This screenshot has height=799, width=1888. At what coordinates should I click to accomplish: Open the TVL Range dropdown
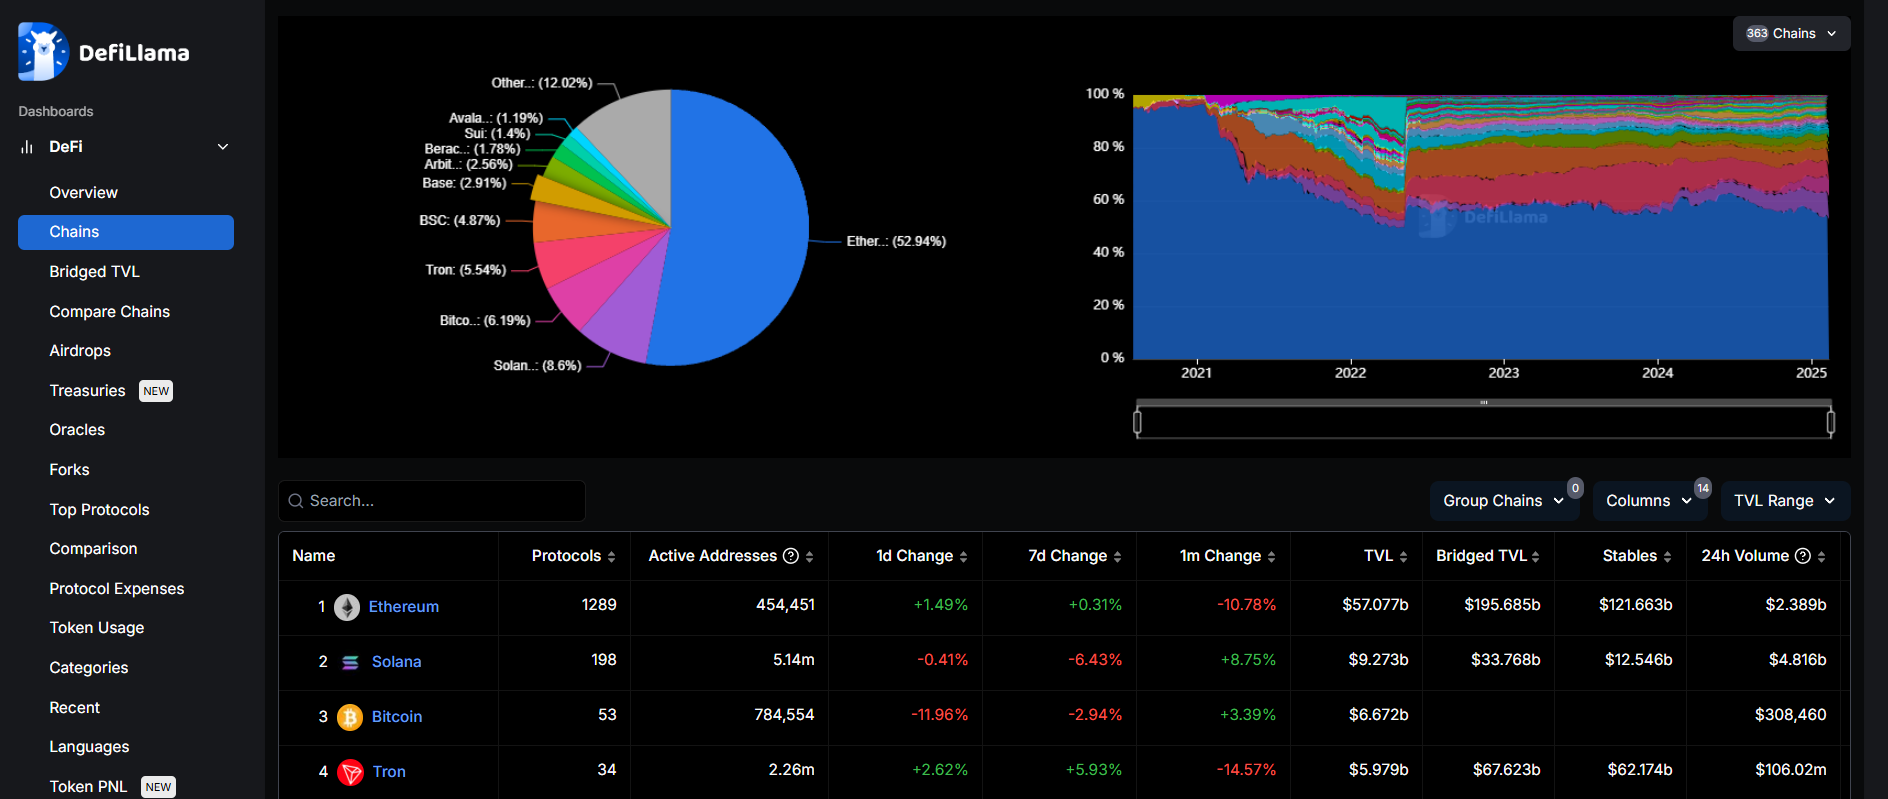point(1785,501)
